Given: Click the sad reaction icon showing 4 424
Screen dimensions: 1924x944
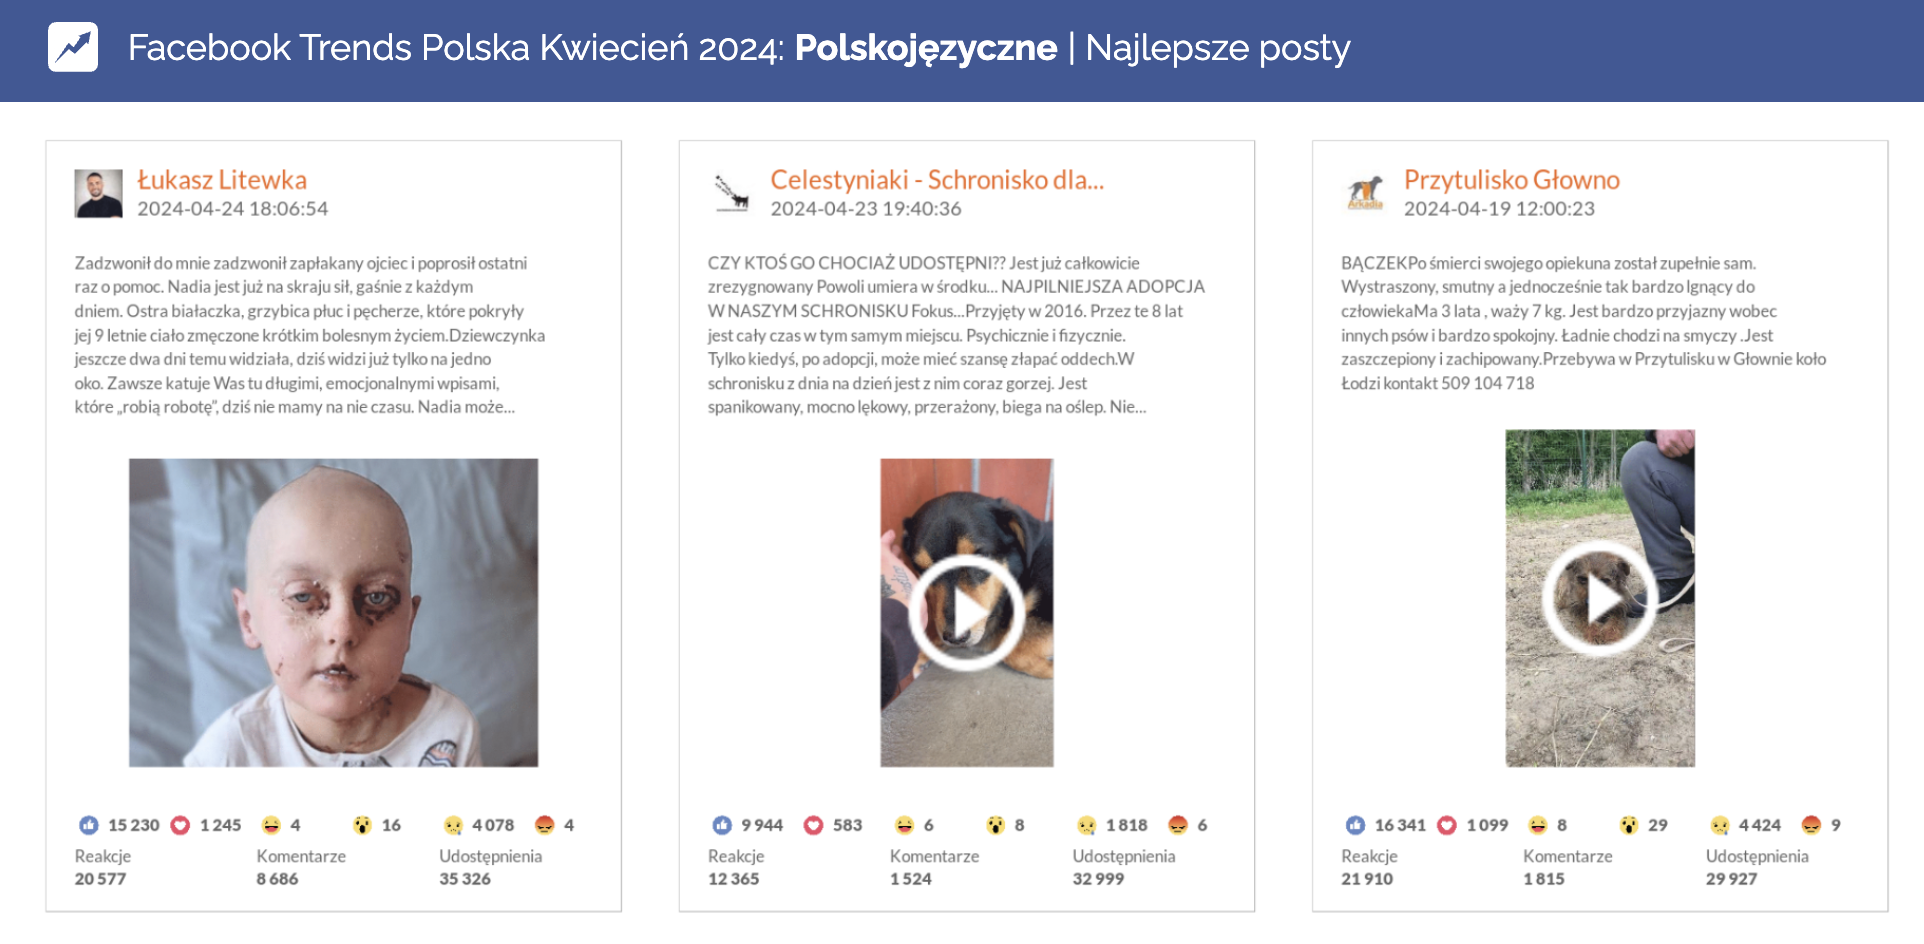Looking at the screenshot, I should 1720,825.
